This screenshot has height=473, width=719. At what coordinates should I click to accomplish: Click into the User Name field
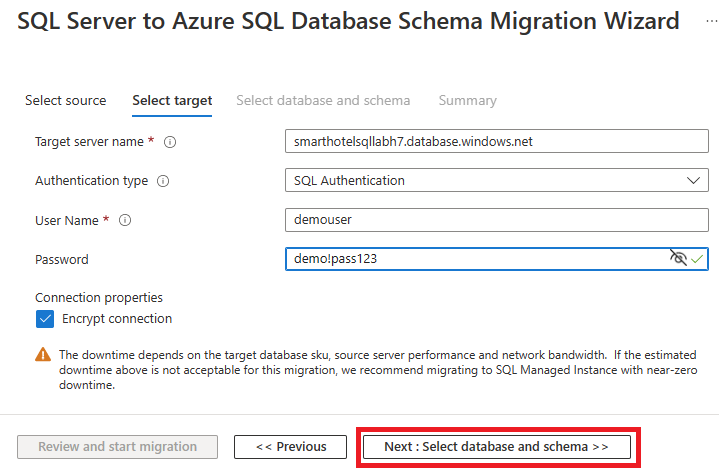click(497, 220)
